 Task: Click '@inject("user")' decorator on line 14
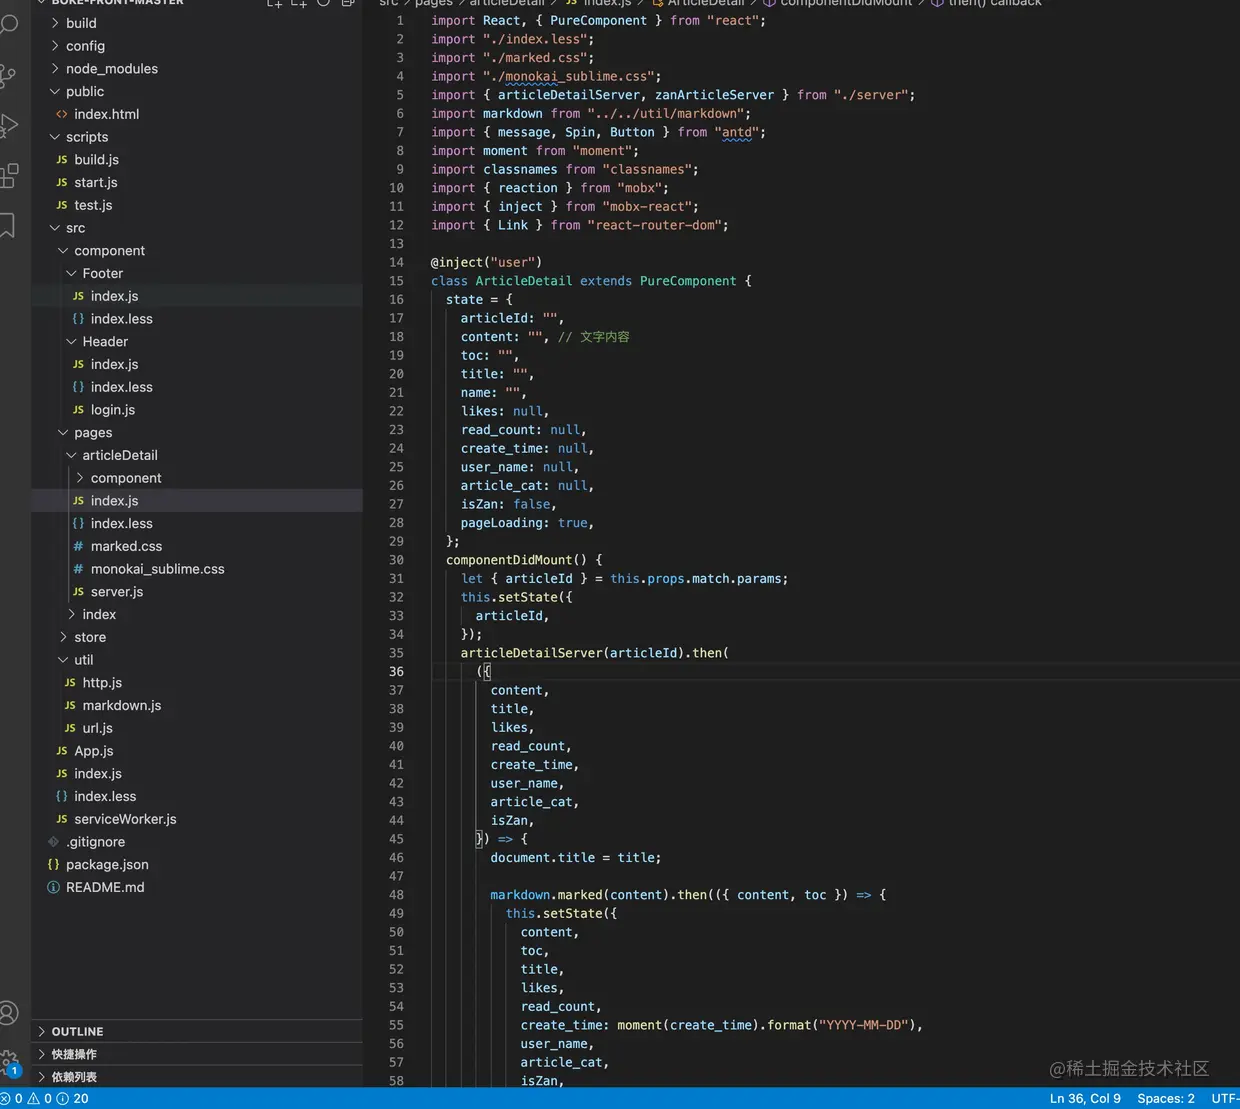click(486, 262)
